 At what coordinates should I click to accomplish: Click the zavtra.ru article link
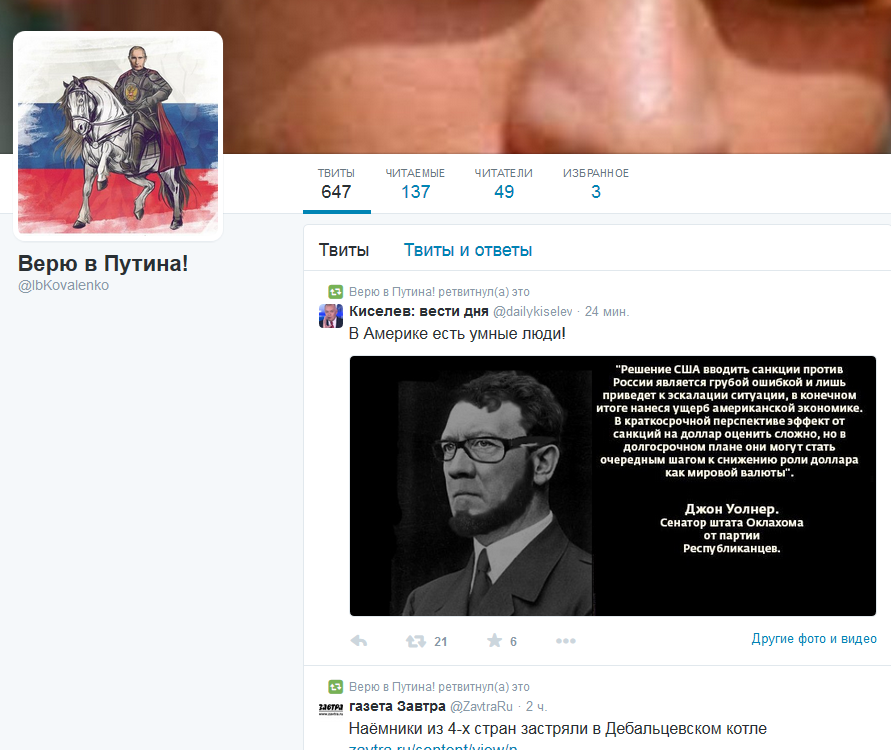[x=433, y=746]
